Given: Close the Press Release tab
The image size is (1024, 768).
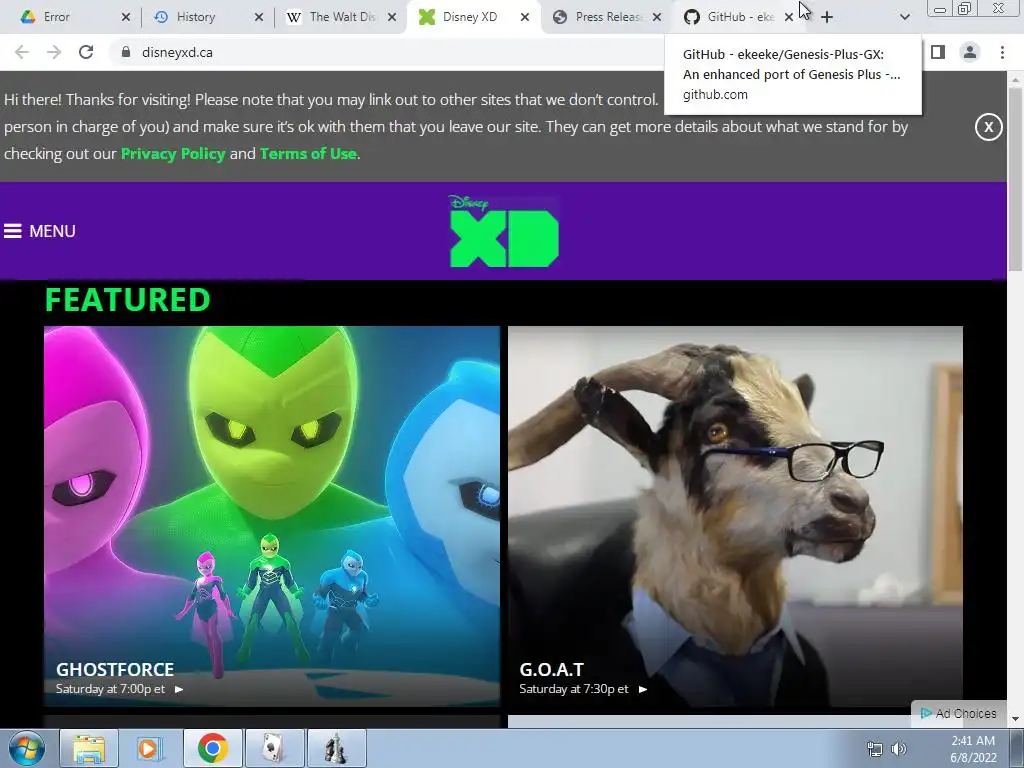Looking at the screenshot, I should click(657, 18).
